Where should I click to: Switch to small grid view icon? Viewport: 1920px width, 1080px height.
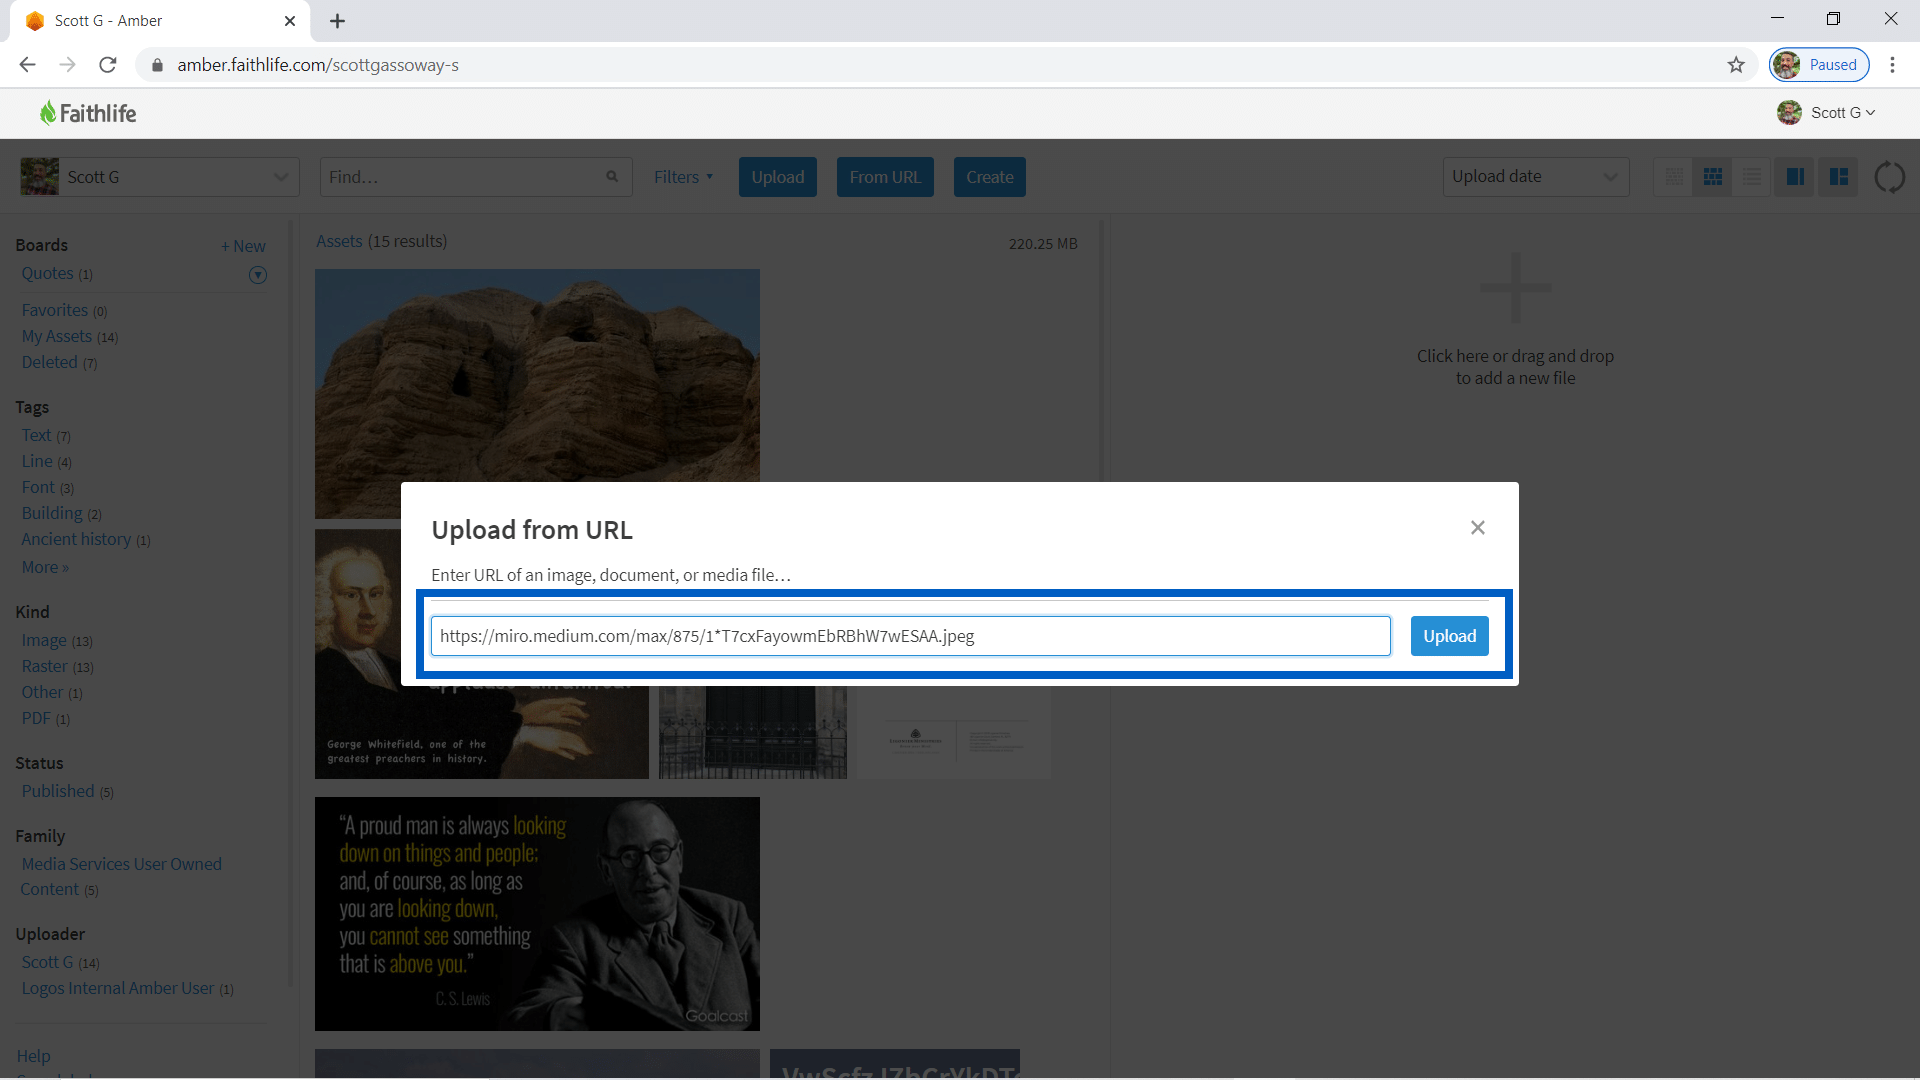(1673, 177)
